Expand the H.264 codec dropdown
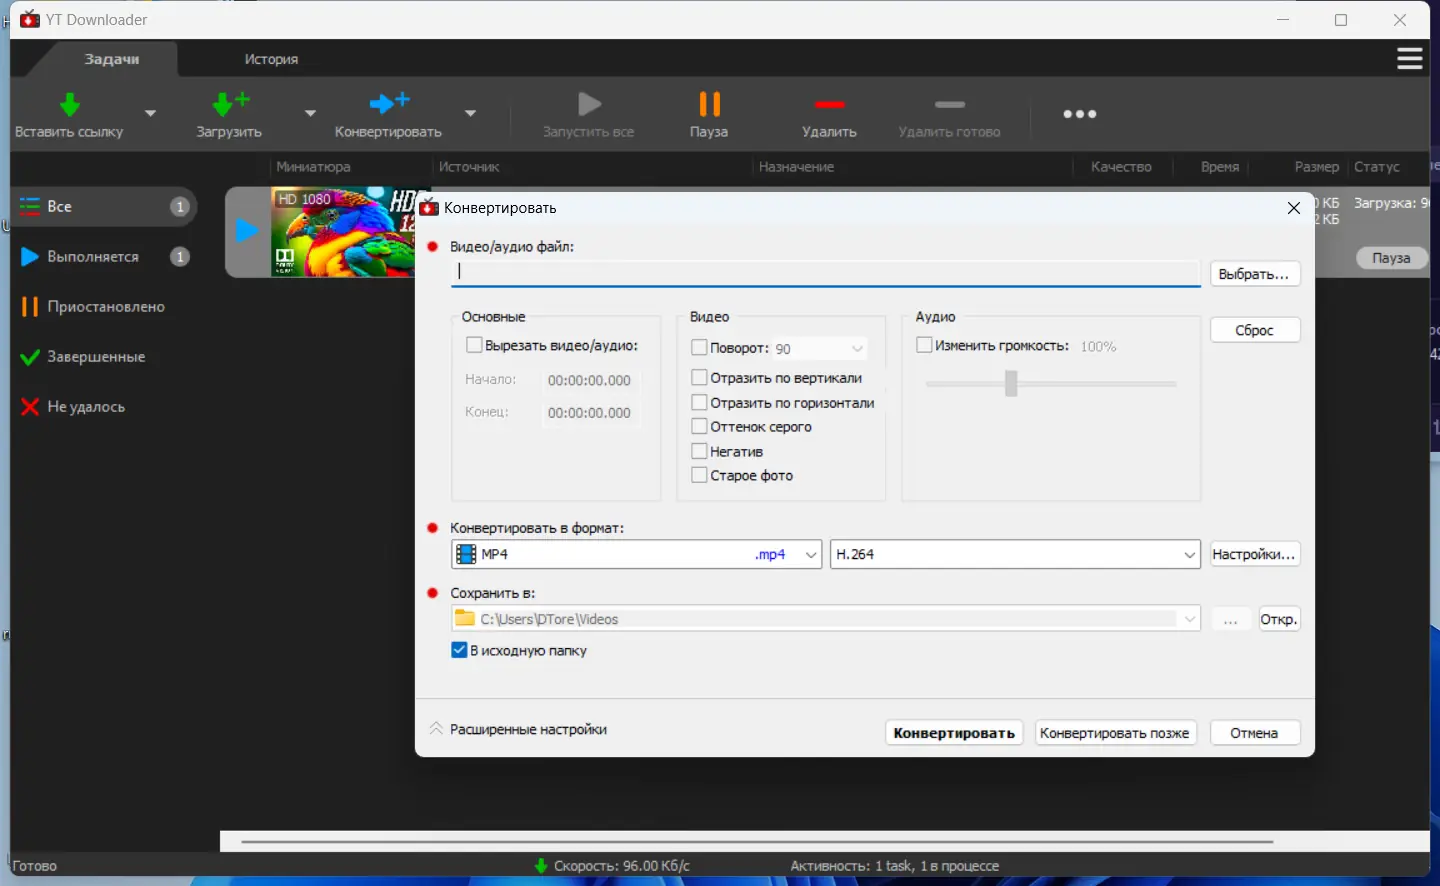The width and height of the screenshot is (1440, 886). point(1014,554)
